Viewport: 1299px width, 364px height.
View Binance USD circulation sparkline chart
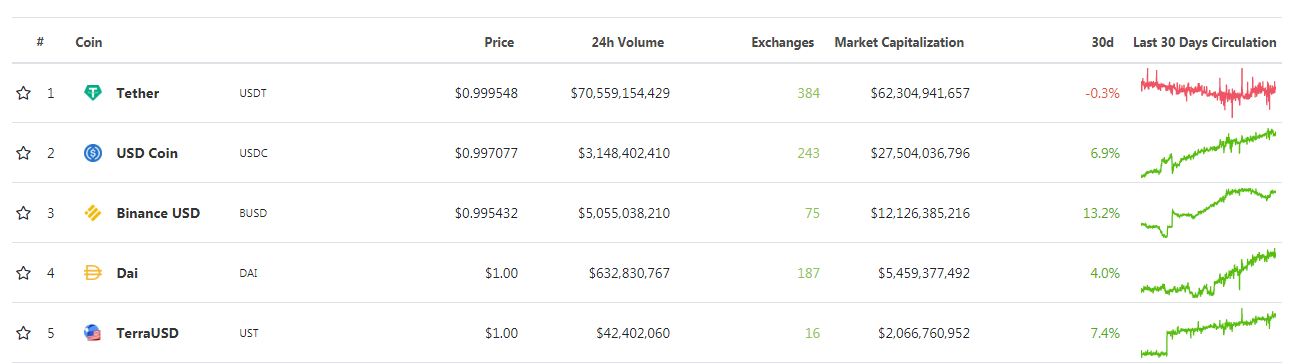pos(1208,213)
